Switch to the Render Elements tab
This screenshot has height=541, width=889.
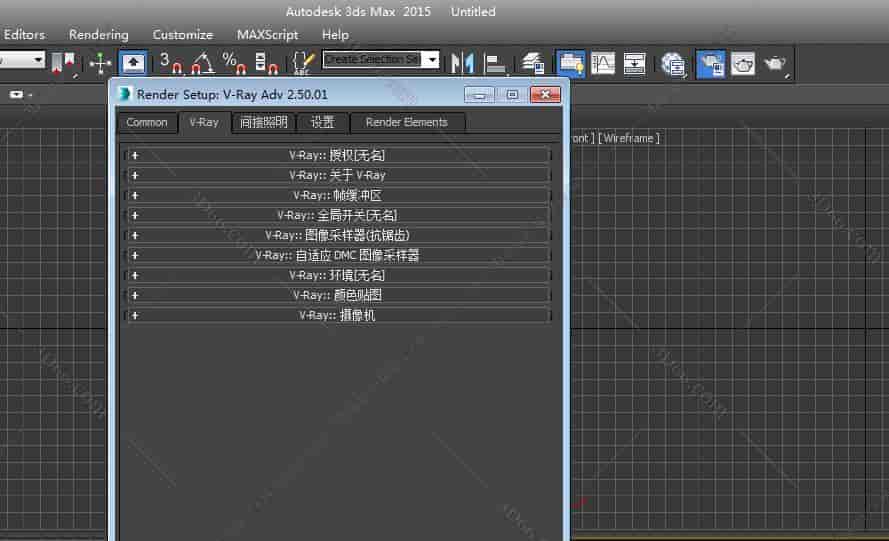[406, 122]
